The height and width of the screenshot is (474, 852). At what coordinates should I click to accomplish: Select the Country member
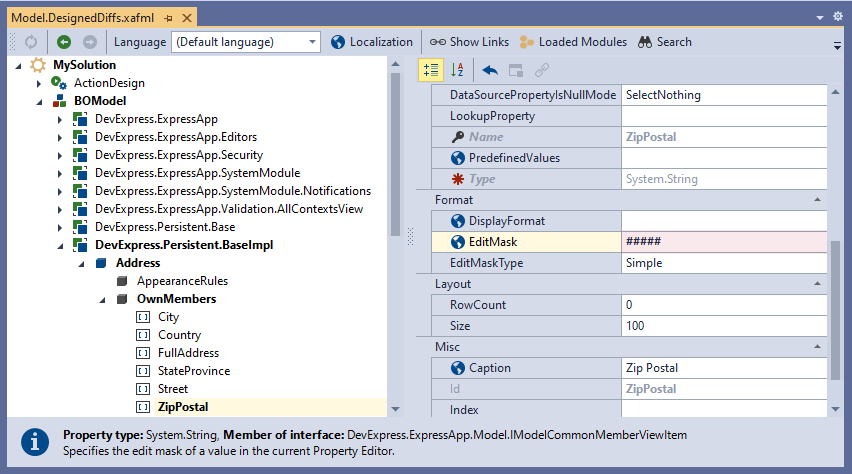tap(179, 335)
